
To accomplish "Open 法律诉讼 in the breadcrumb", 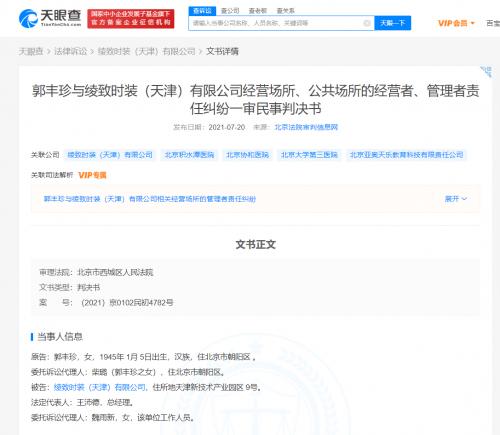I will click(70, 51).
